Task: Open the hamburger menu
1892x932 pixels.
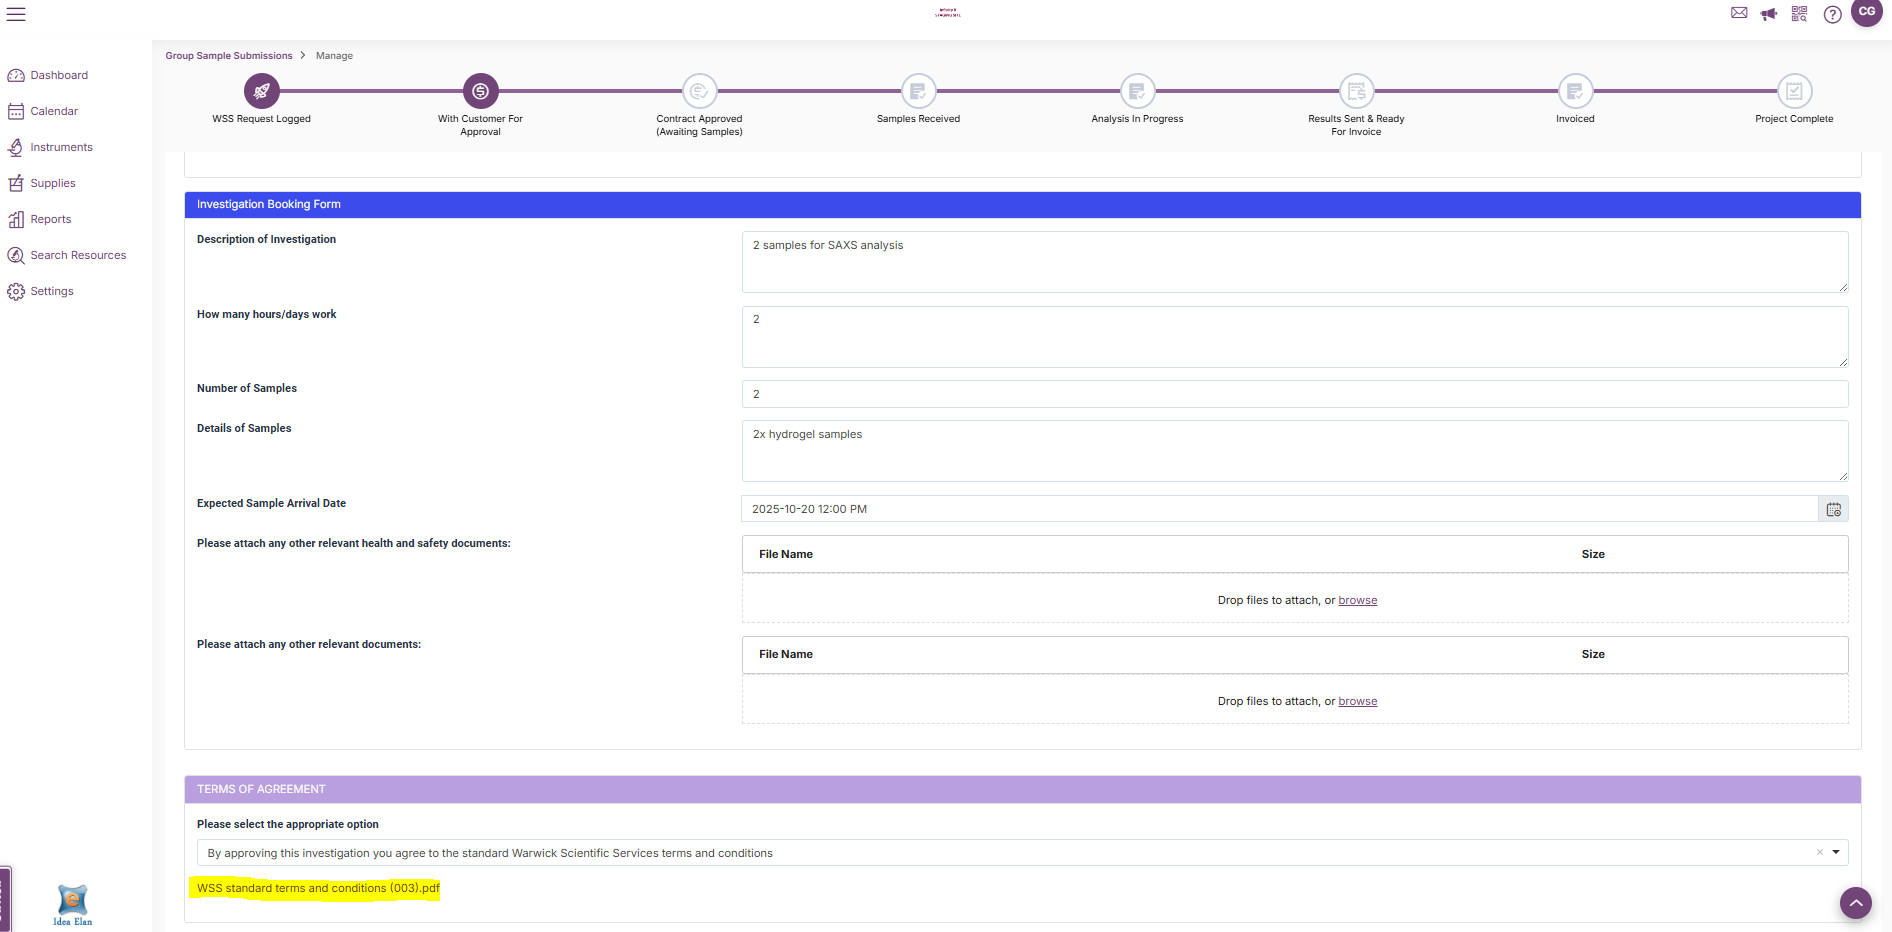Action: 16,14
